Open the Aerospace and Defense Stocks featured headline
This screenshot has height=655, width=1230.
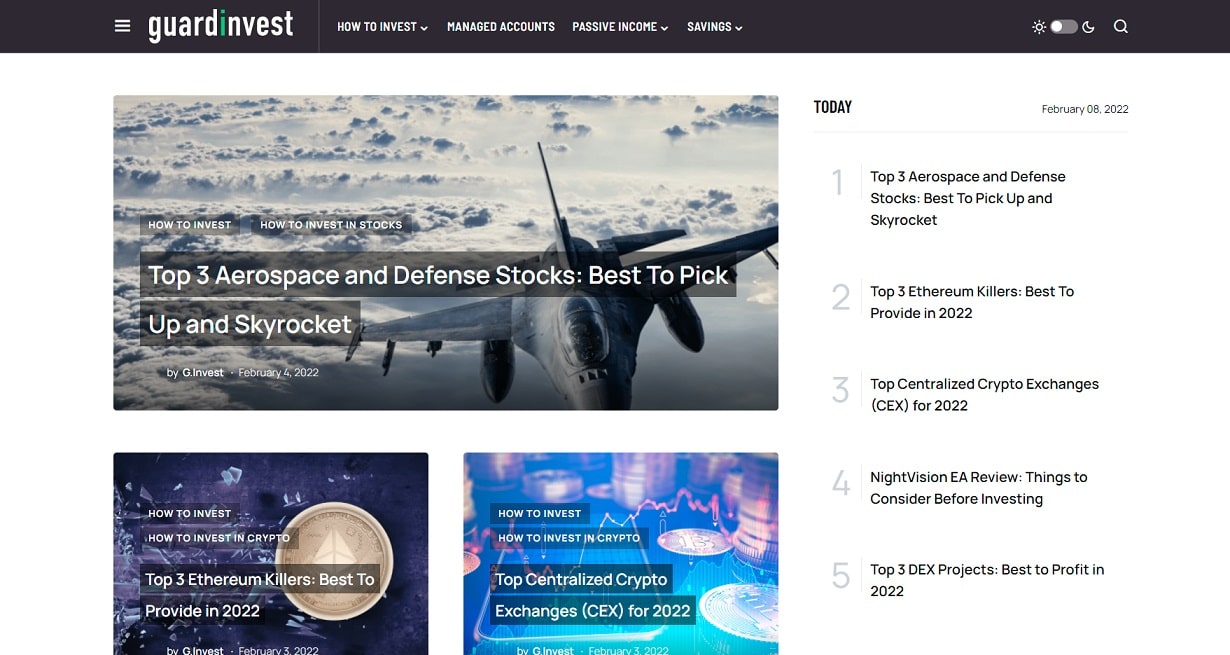coord(438,299)
